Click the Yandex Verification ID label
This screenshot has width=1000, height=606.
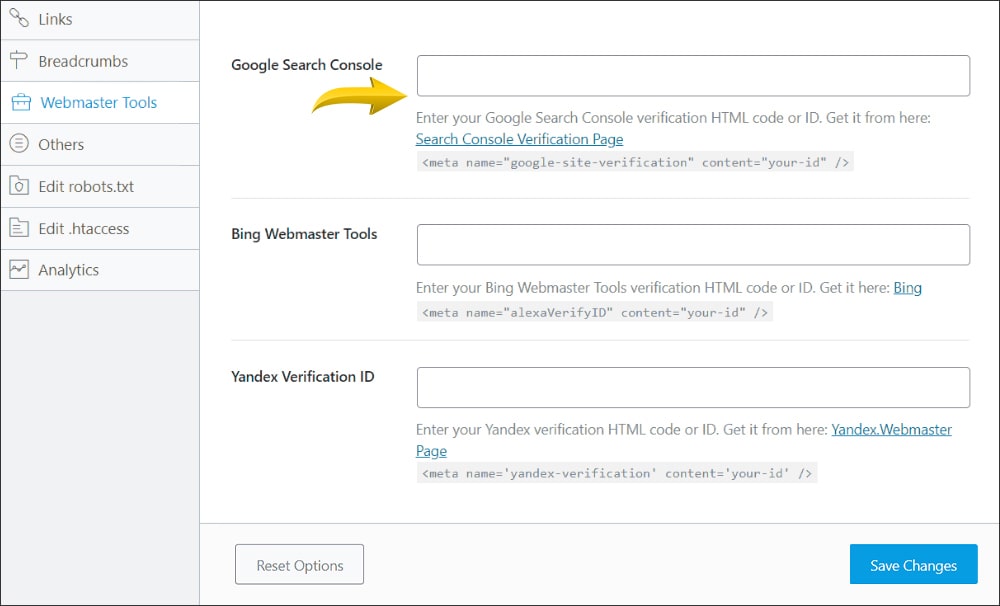tap(302, 377)
